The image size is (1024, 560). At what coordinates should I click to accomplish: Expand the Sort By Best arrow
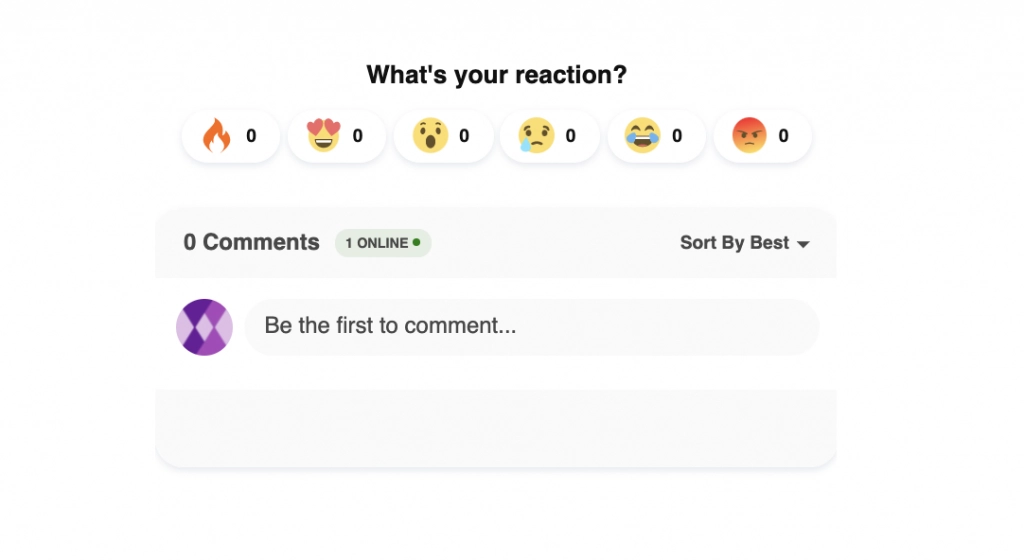click(803, 244)
